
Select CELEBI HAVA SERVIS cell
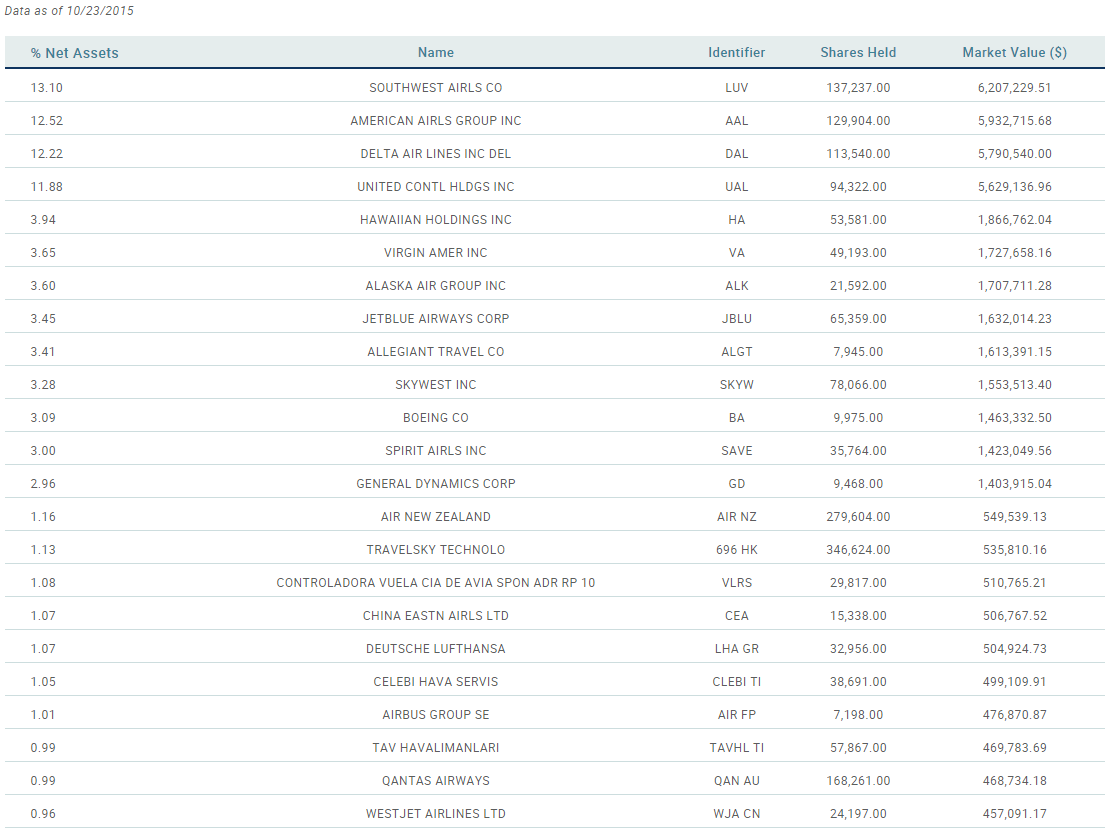click(435, 681)
